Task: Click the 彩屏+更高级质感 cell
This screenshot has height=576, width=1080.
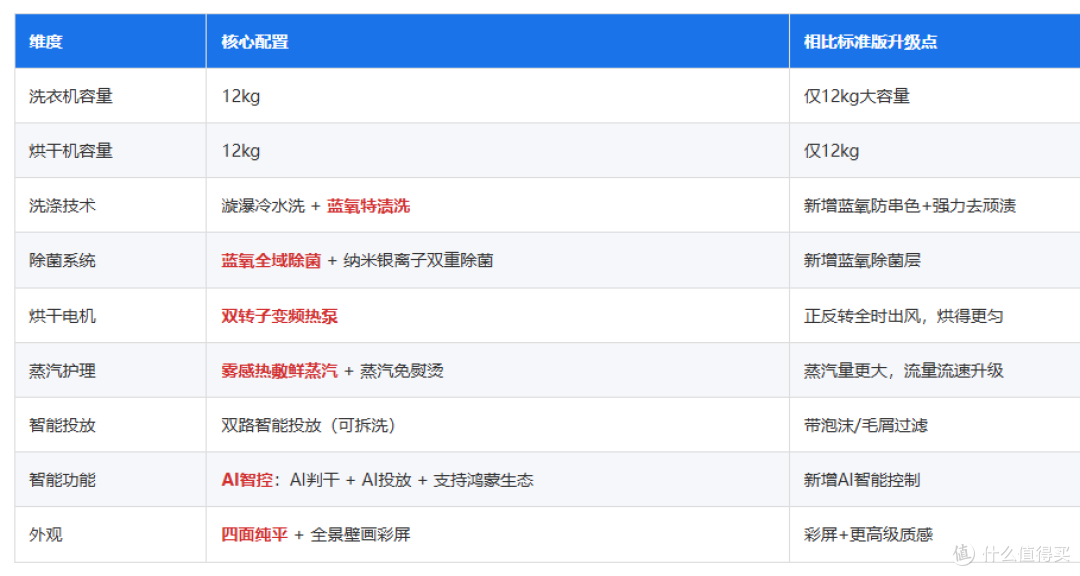Action: [x=935, y=534]
